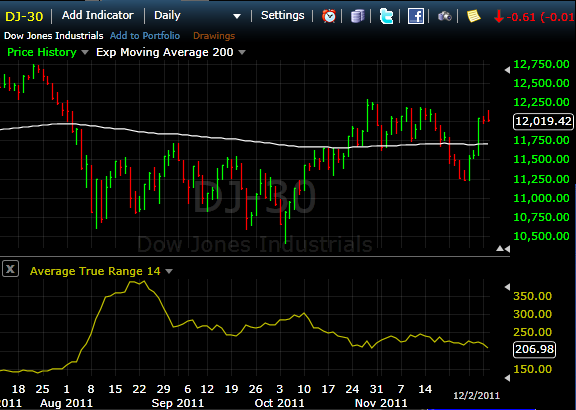Click bottom arrow of ATR scale
This screenshot has width=576, height=410.
click(x=507, y=378)
